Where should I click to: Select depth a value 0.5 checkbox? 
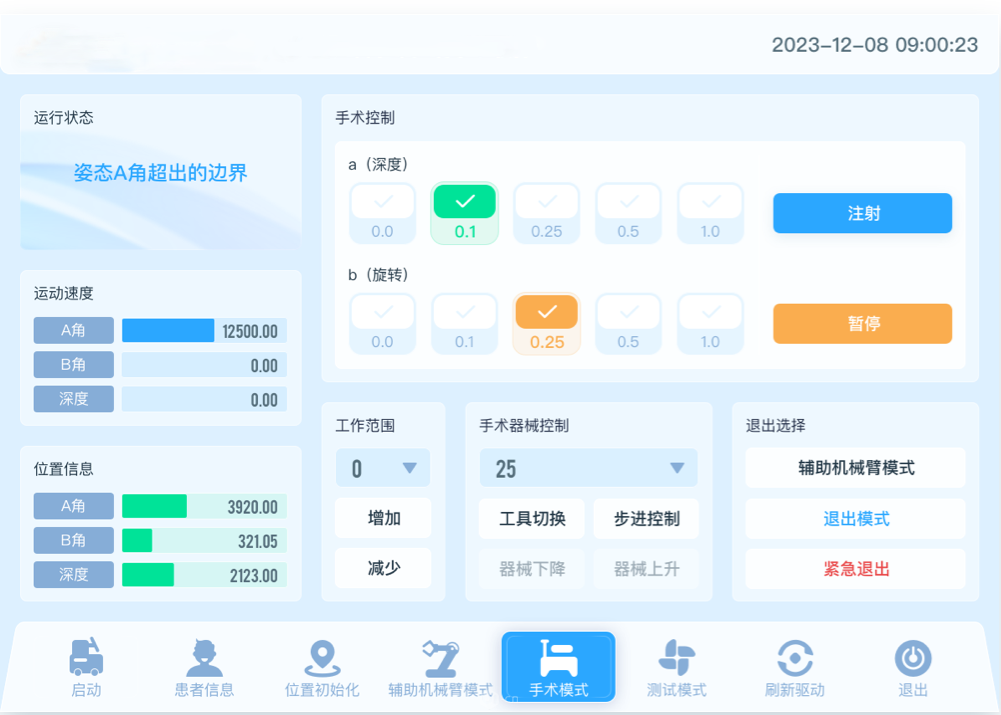pyautogui.click(x=628, y=202)
